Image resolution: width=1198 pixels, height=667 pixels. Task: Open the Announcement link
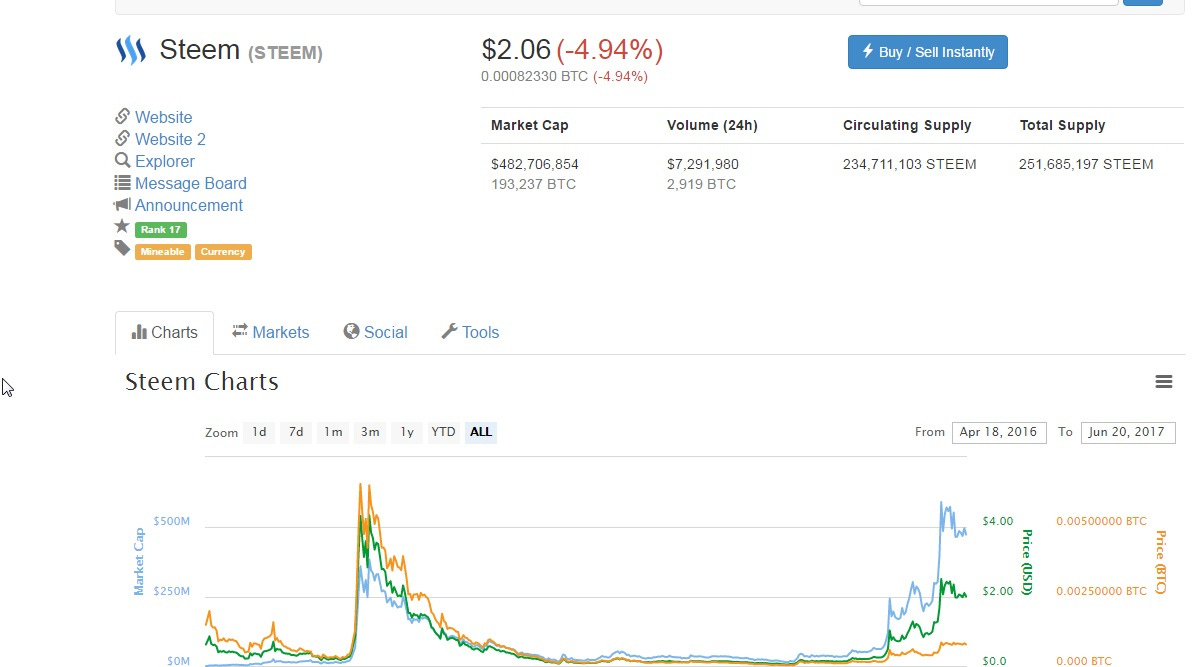coord(189,206)
